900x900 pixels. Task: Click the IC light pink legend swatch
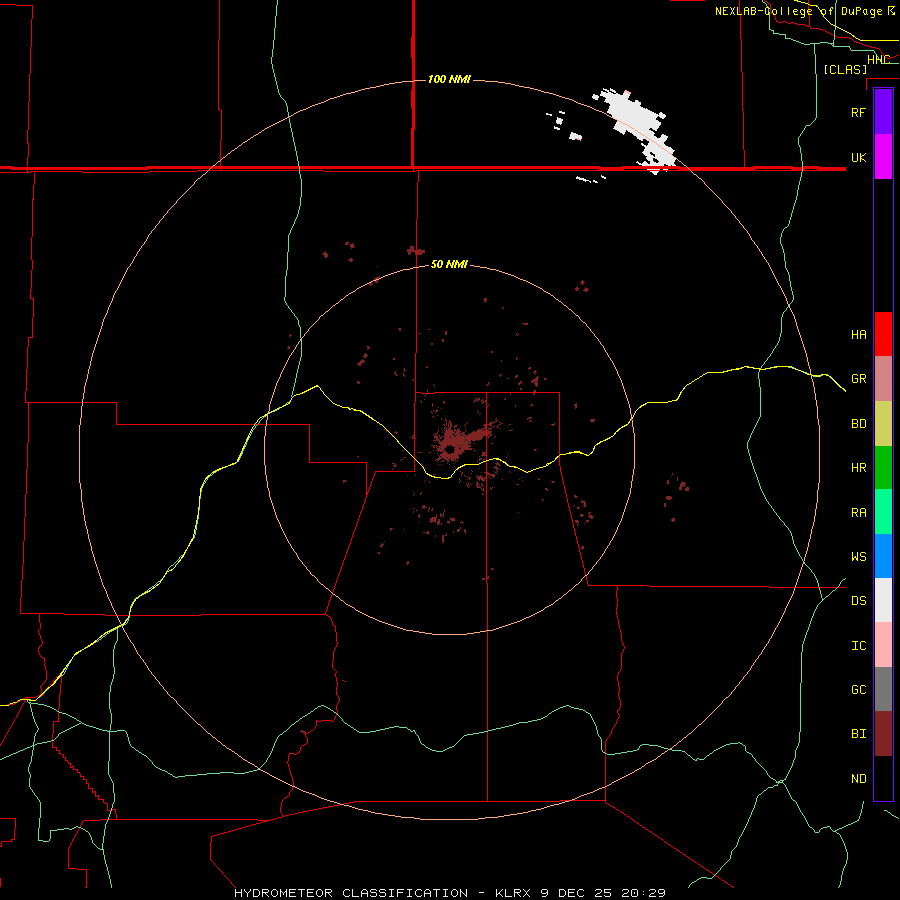pos(883,645)
